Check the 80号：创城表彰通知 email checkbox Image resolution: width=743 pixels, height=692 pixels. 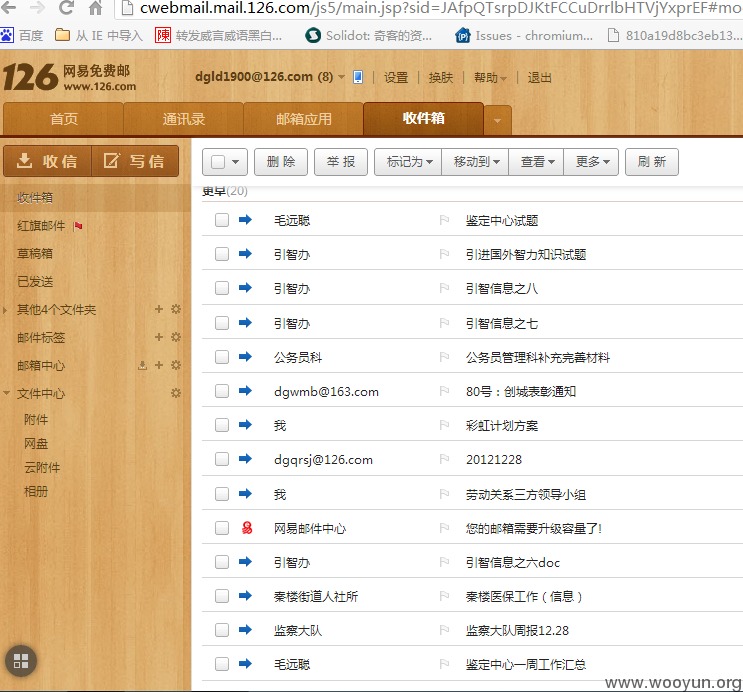point(222,391)
